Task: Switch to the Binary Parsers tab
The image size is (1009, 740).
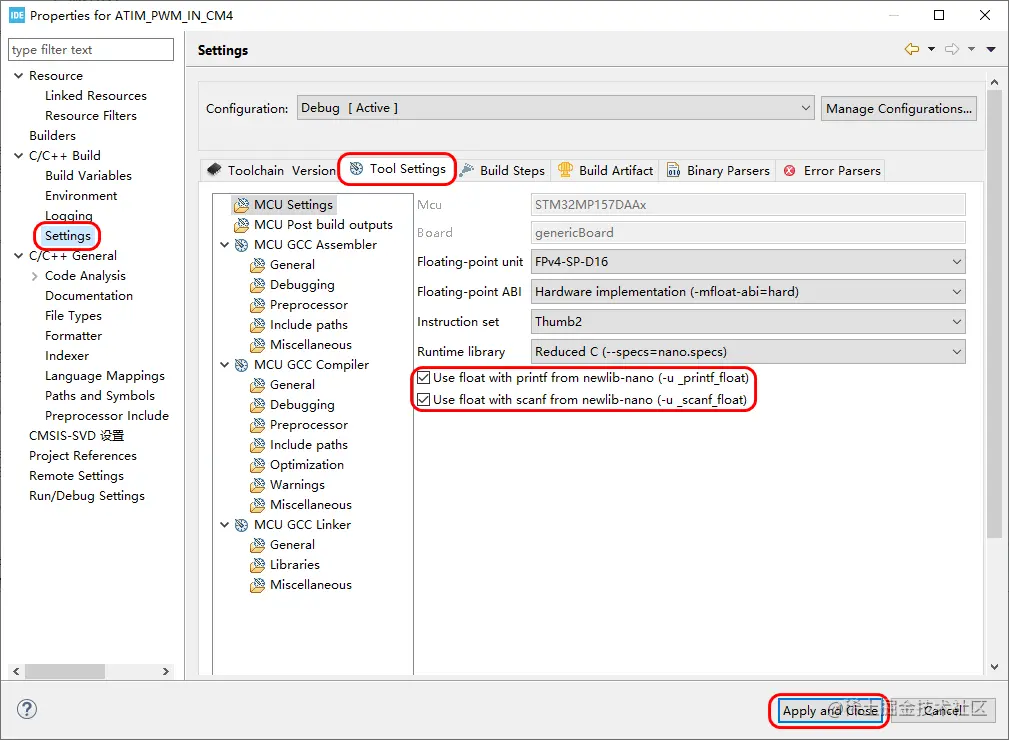Action: point(718,171)
